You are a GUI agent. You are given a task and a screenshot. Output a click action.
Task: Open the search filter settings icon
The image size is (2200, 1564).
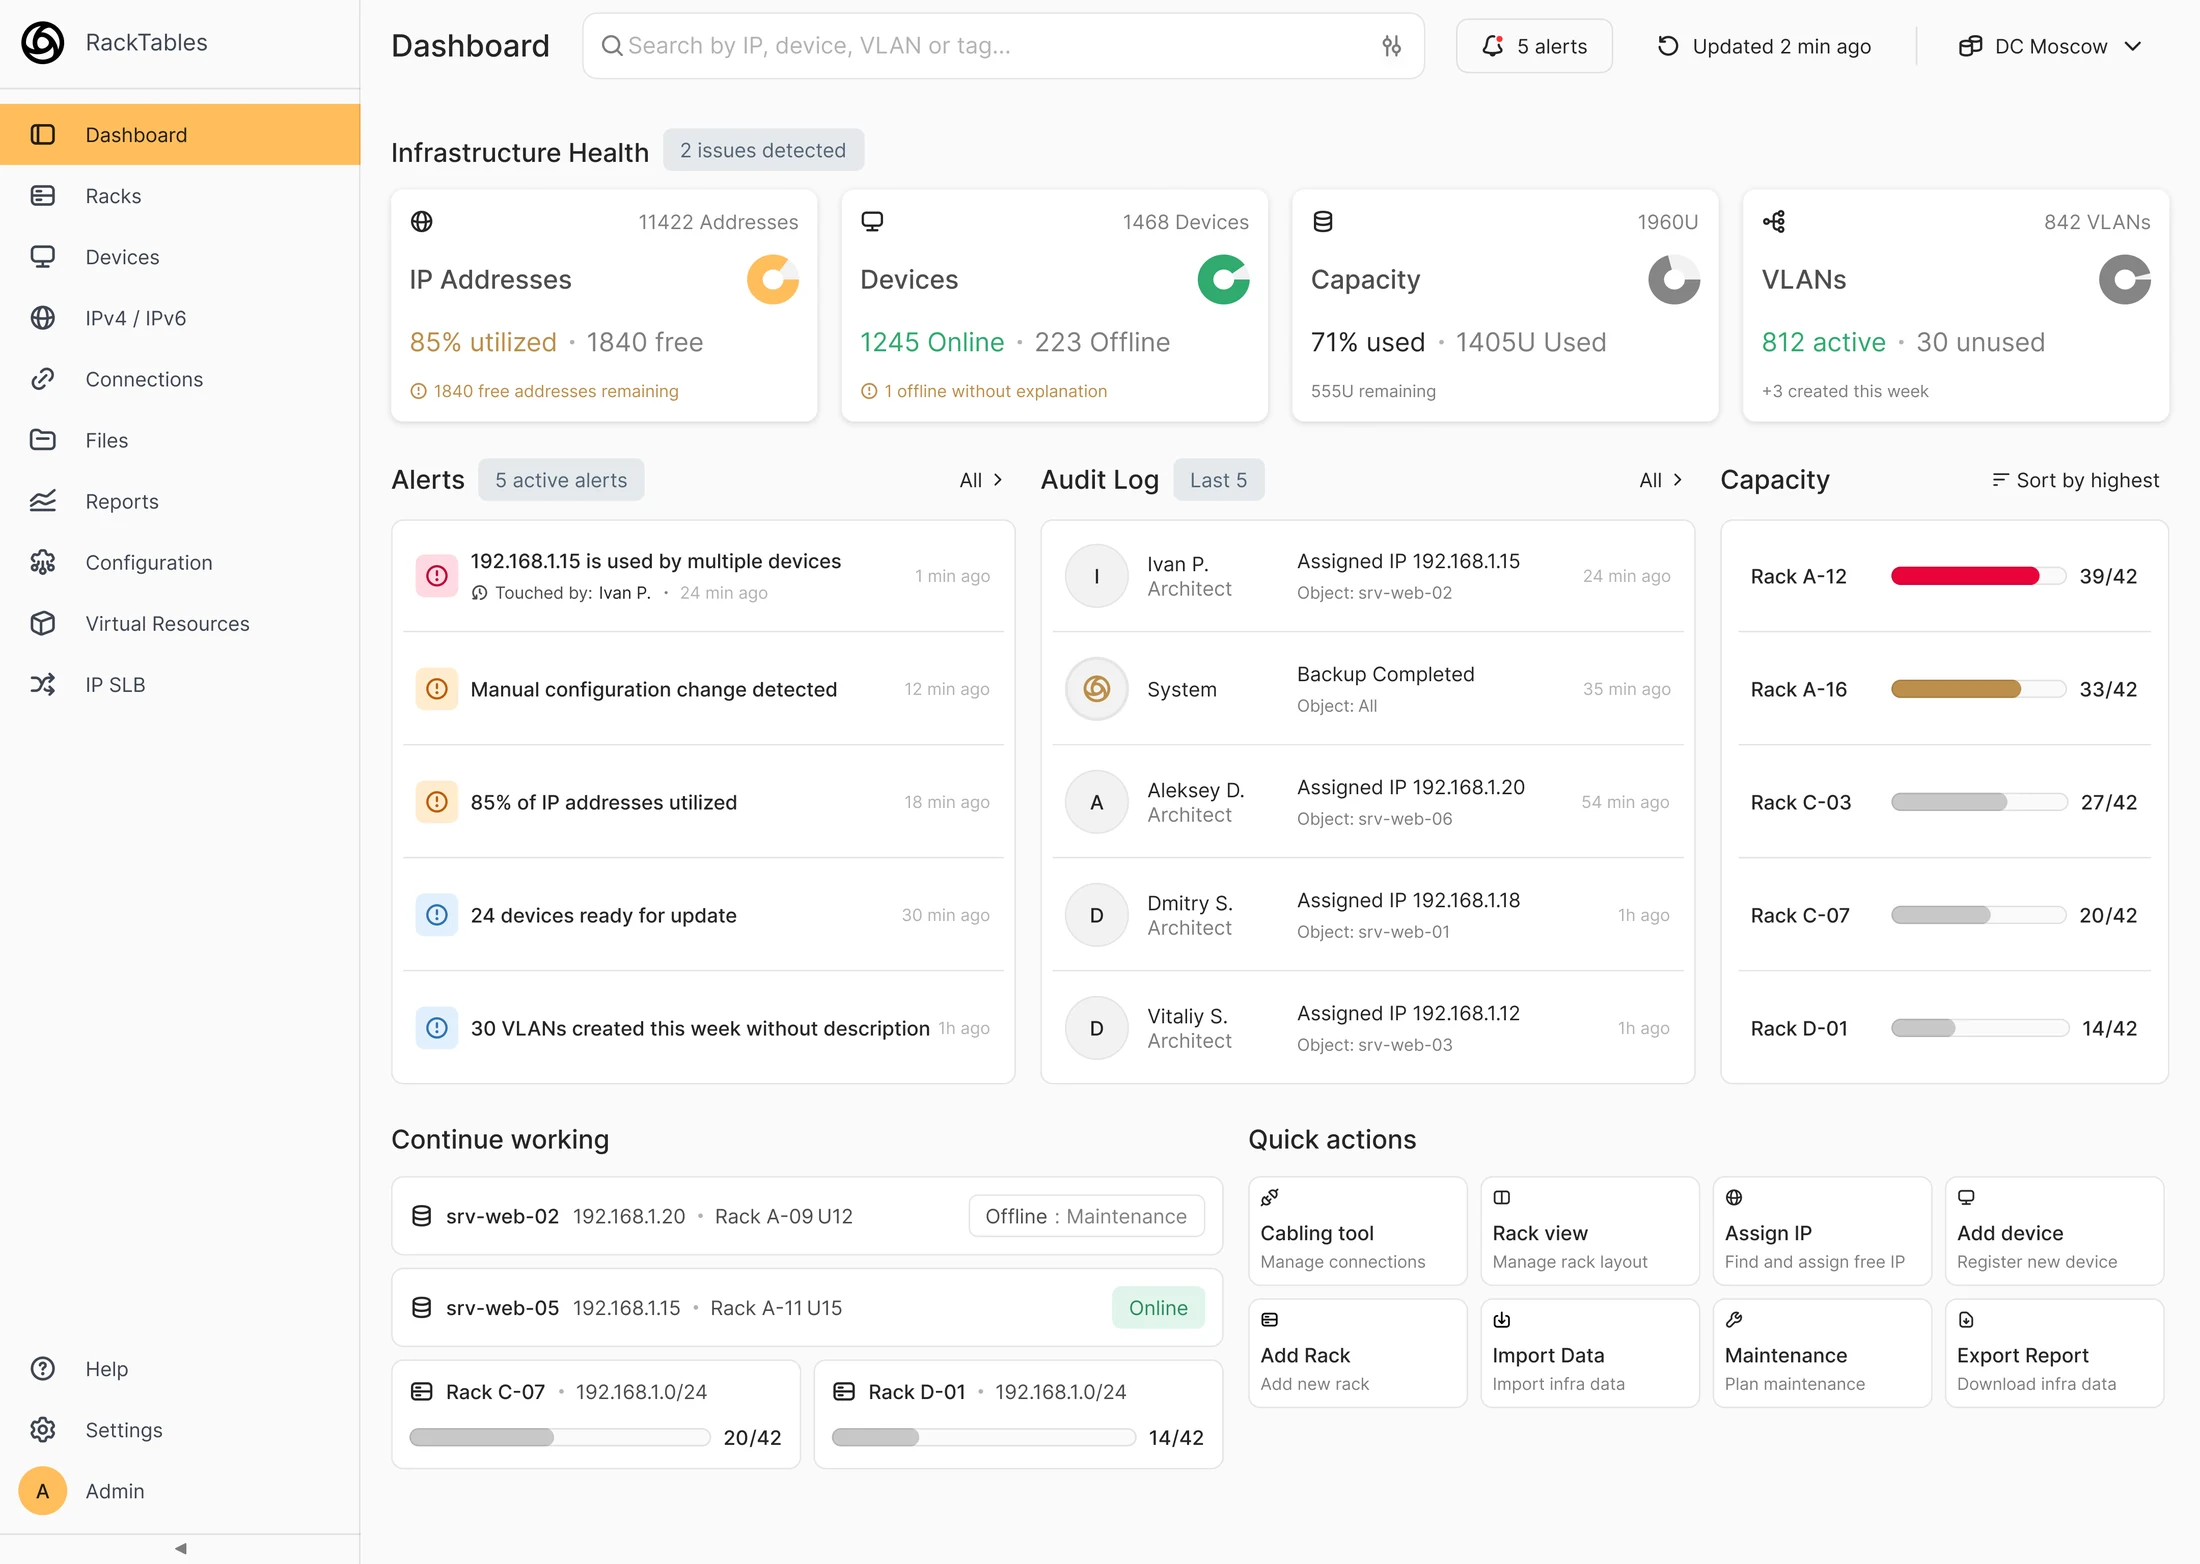(1391, 46)
